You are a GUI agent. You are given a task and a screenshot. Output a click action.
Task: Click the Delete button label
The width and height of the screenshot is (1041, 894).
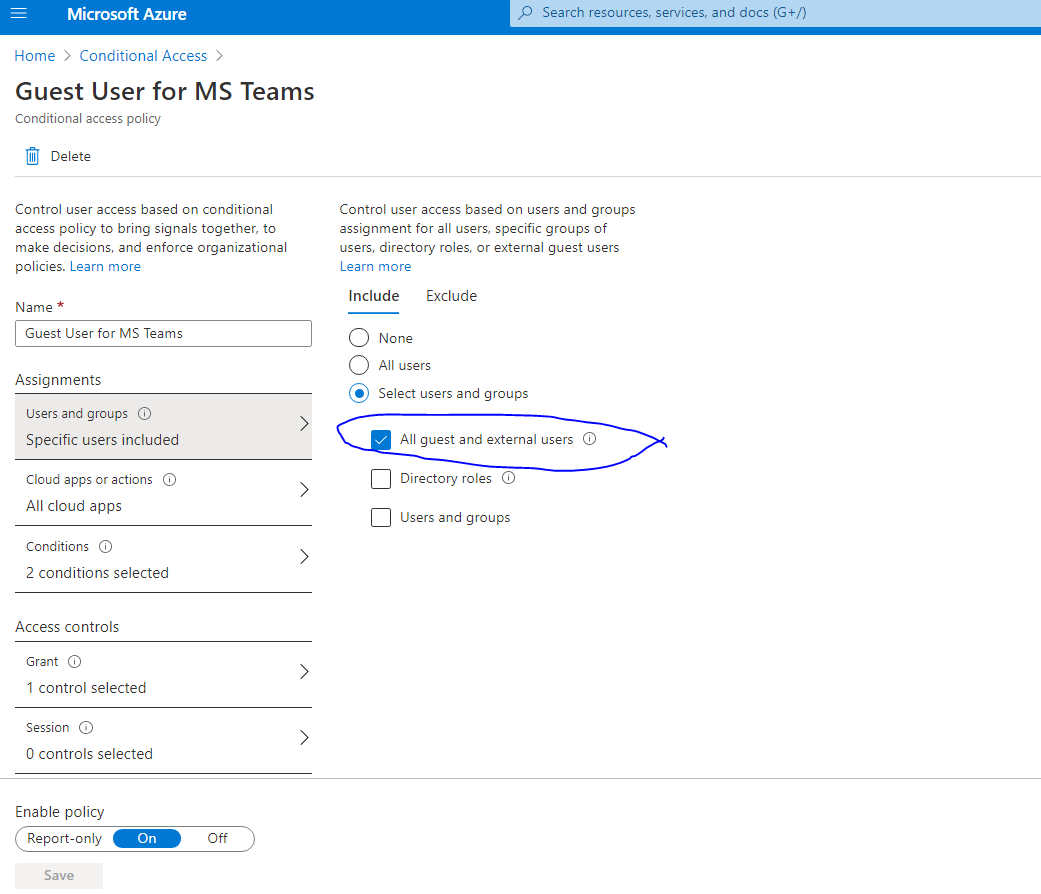coord(70,156)
